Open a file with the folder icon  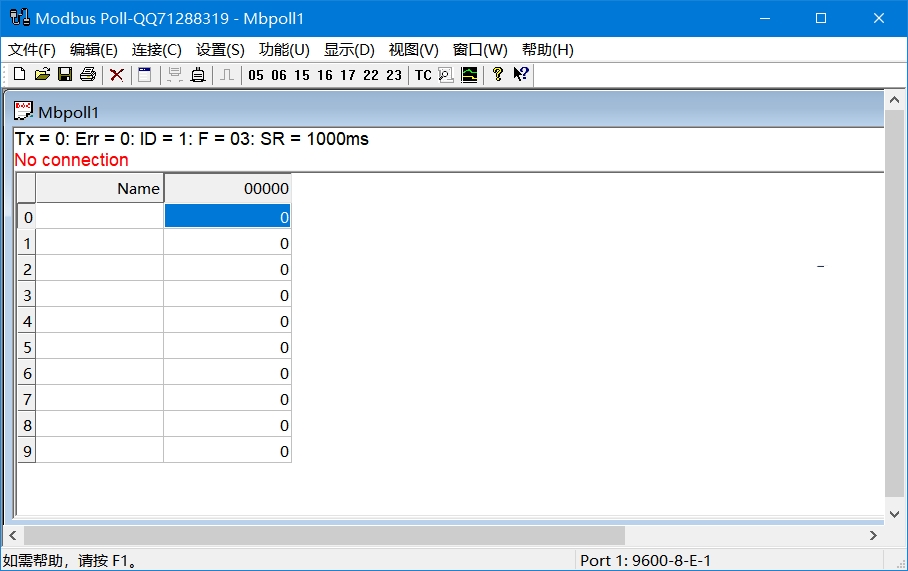tap(42, 75)
